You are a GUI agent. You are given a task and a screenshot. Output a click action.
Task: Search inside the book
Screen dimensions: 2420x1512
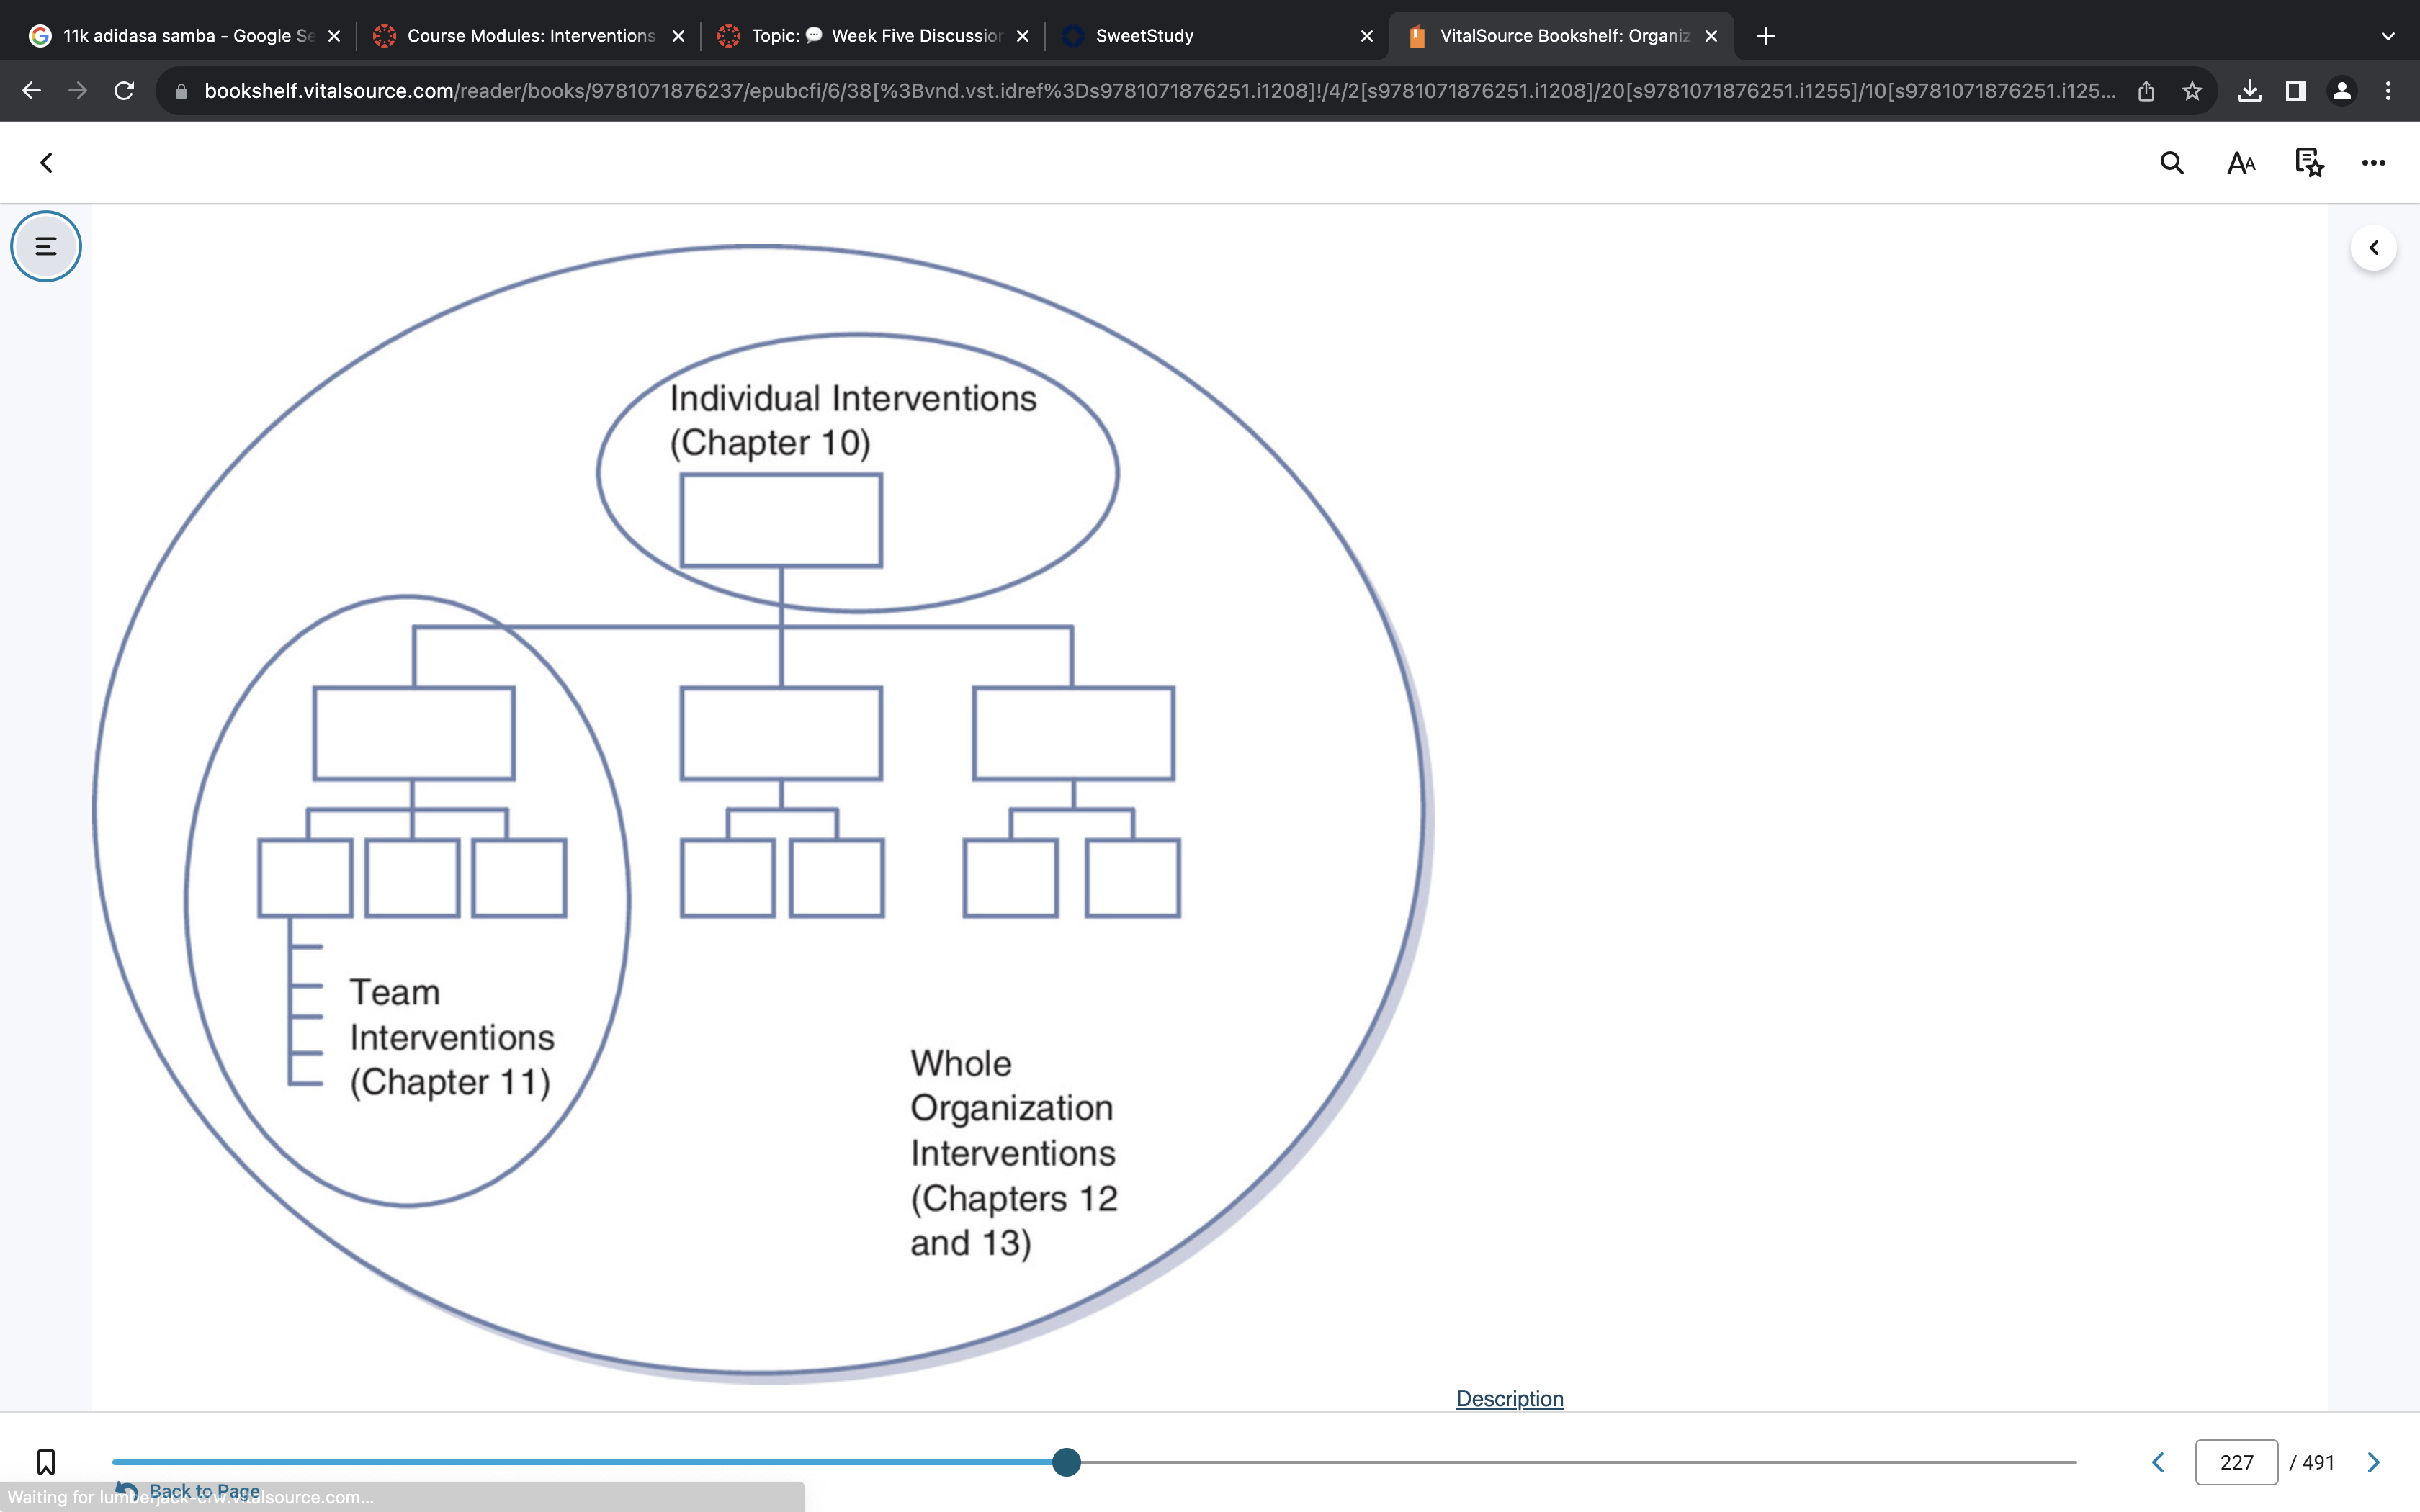2171,163
